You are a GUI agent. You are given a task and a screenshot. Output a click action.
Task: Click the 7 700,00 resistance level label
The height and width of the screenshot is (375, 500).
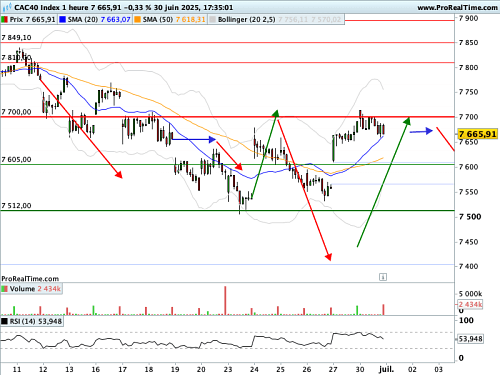[16, 112]
